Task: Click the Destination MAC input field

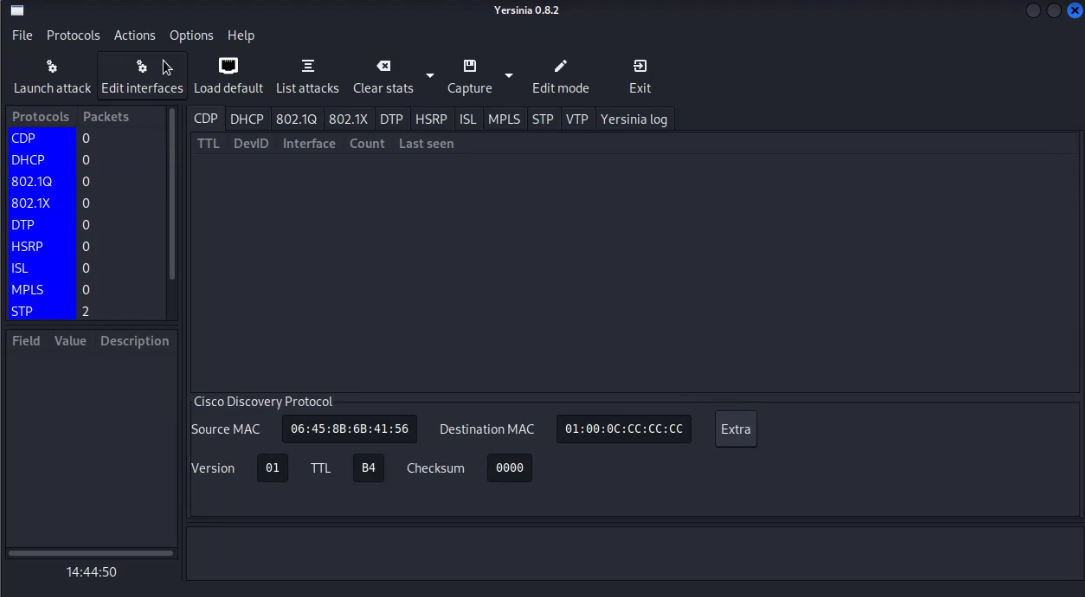Action: click(623, 429)
